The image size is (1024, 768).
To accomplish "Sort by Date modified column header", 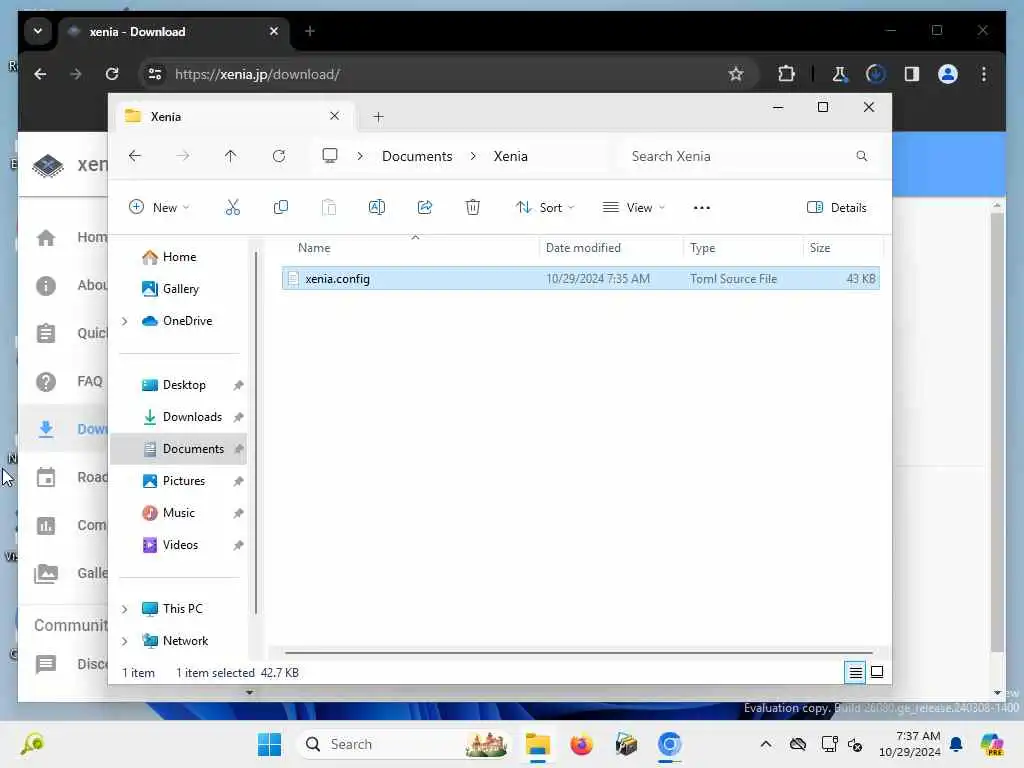I will (x=583, y=248).
